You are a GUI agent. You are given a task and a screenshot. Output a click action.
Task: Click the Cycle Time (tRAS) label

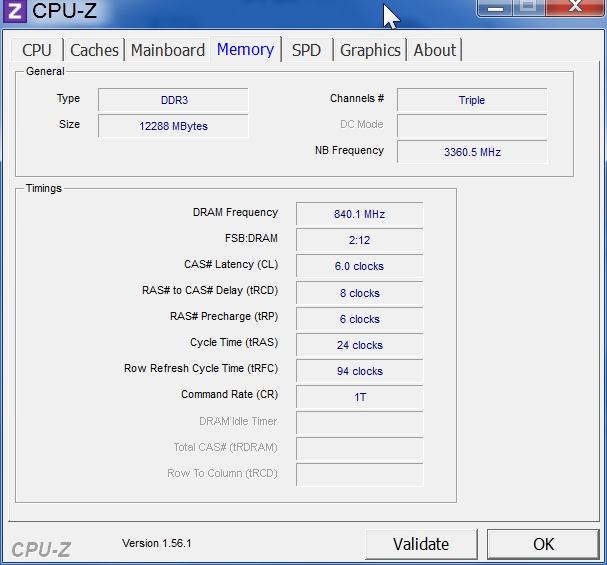point(234,342)
